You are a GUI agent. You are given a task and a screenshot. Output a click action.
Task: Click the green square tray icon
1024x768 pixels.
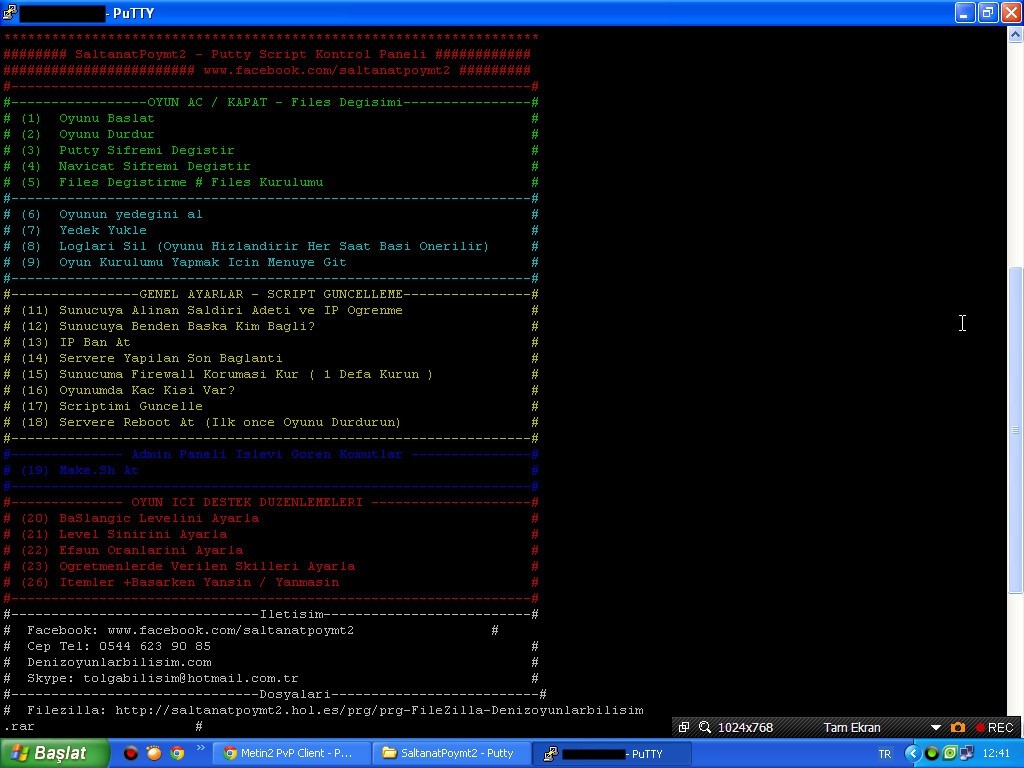click(x=950, y=753)
